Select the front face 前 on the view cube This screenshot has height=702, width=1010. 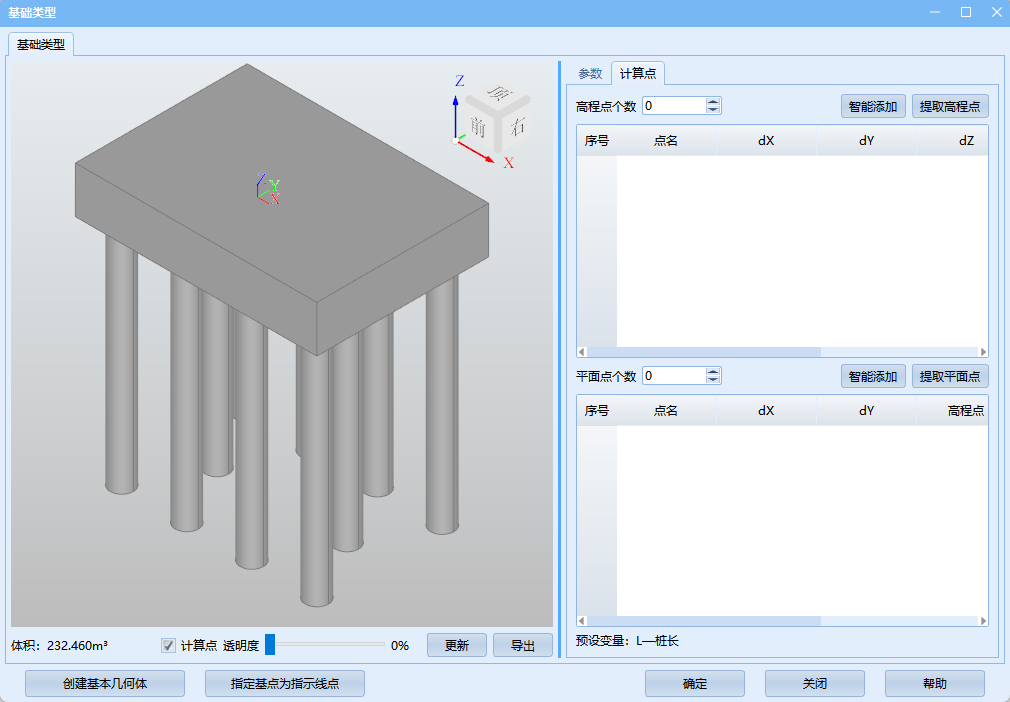478,127
